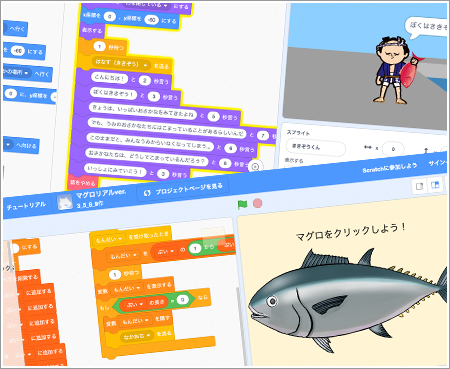Click the red stop button
Viewport: 450px width, 369px height.
click(257, 203)
